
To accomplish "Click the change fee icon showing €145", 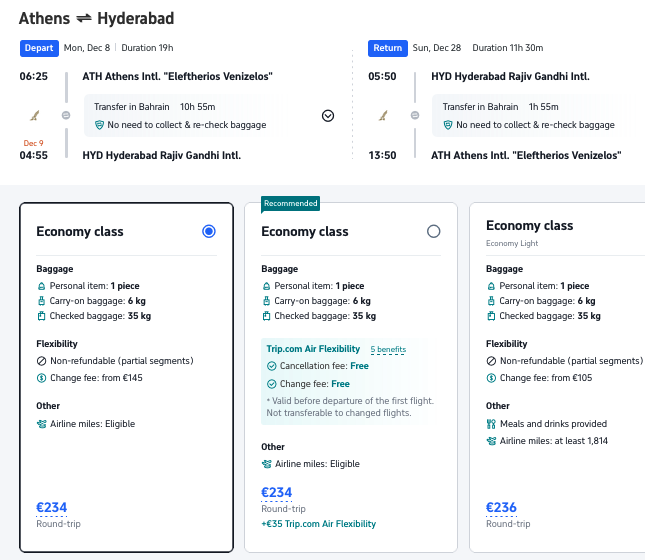I will (x=41, y=378).
